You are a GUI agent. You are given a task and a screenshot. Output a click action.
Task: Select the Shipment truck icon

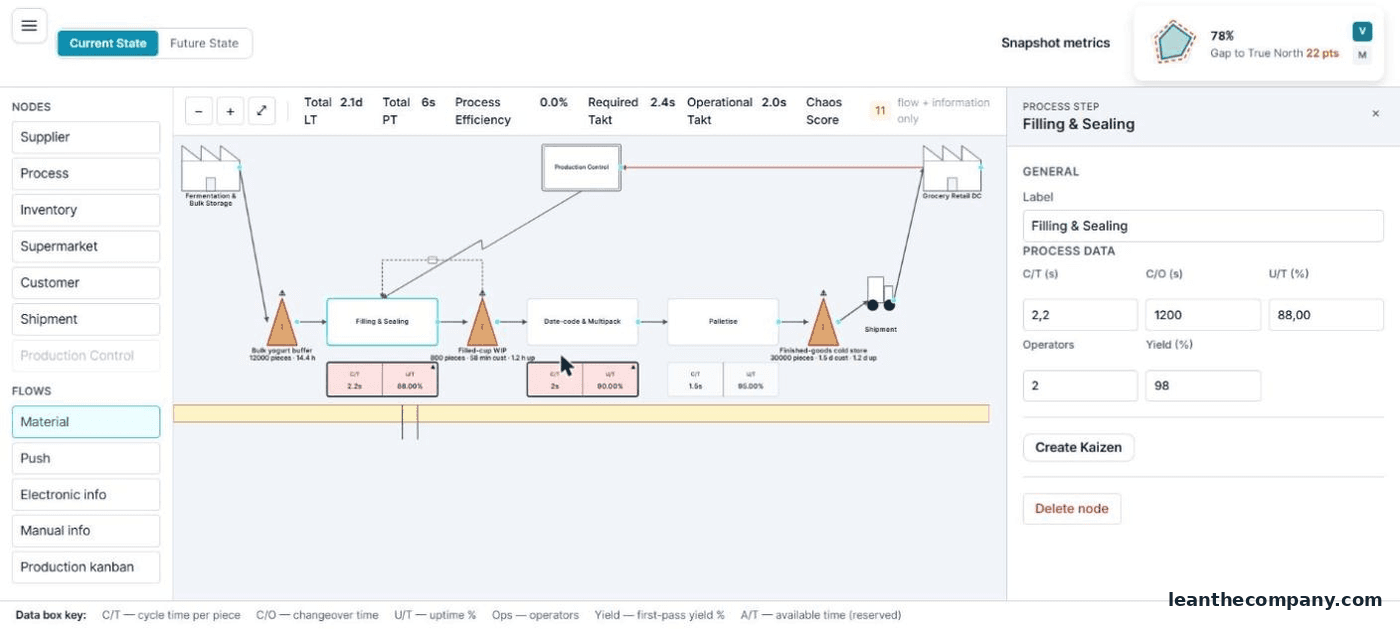tap(880, 294)
